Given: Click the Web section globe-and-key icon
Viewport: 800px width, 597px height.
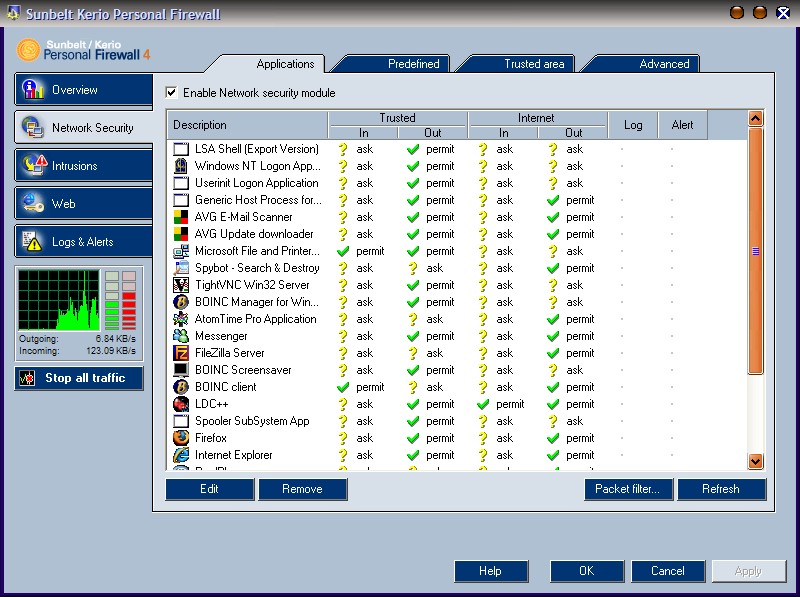Looking at the screenshot, I should 33,203.
